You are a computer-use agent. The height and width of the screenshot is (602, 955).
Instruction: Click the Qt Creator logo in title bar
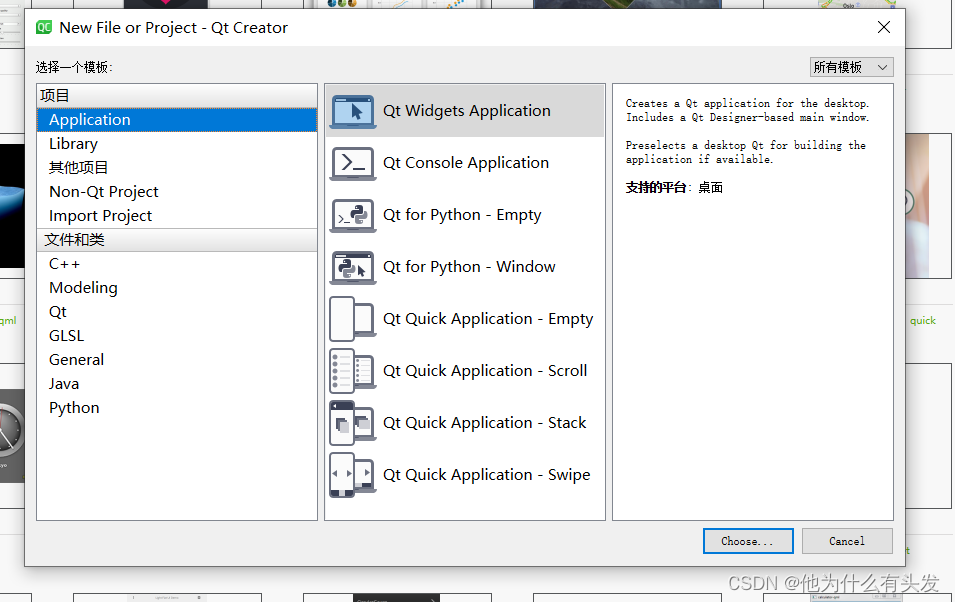coord(44,27)
